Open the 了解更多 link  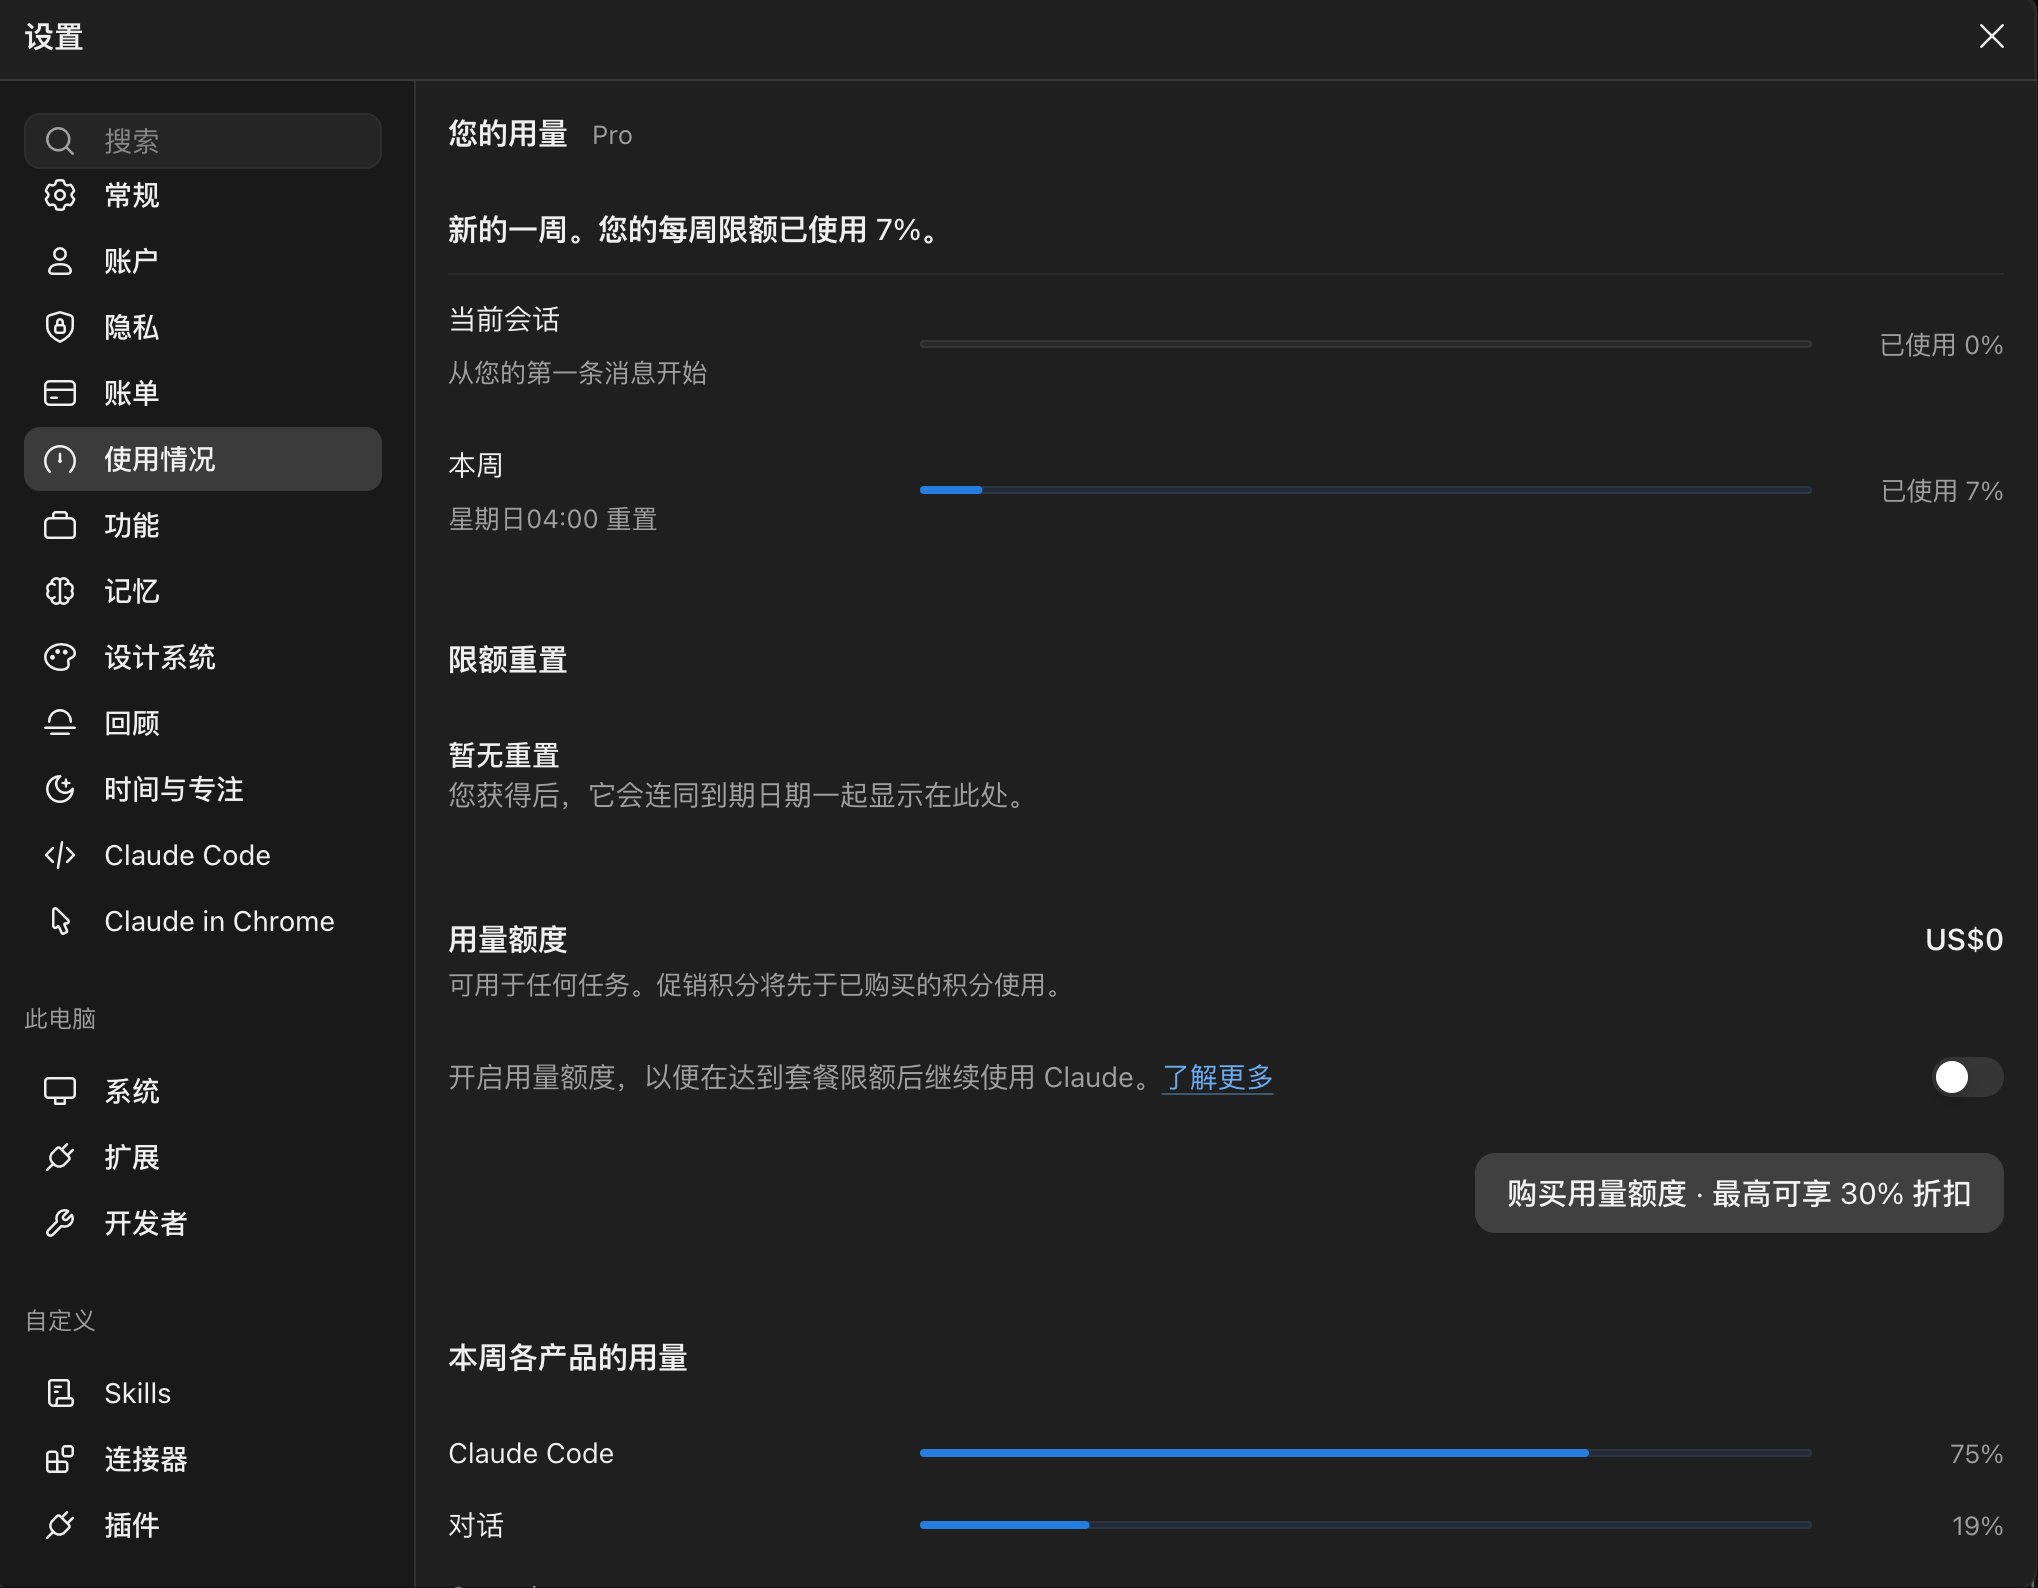pos(1217,1077)
